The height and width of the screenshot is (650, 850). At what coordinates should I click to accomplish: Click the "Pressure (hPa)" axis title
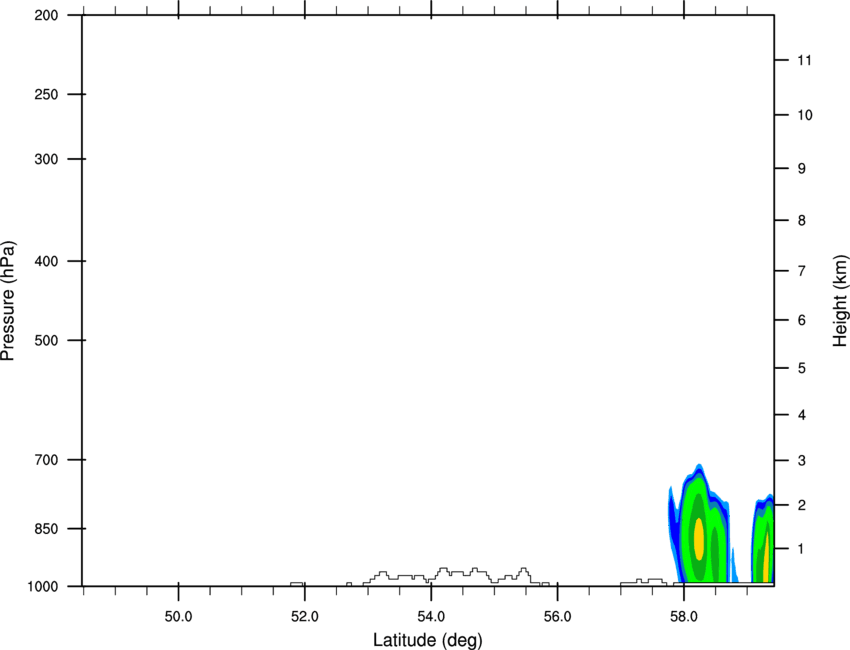8,301
